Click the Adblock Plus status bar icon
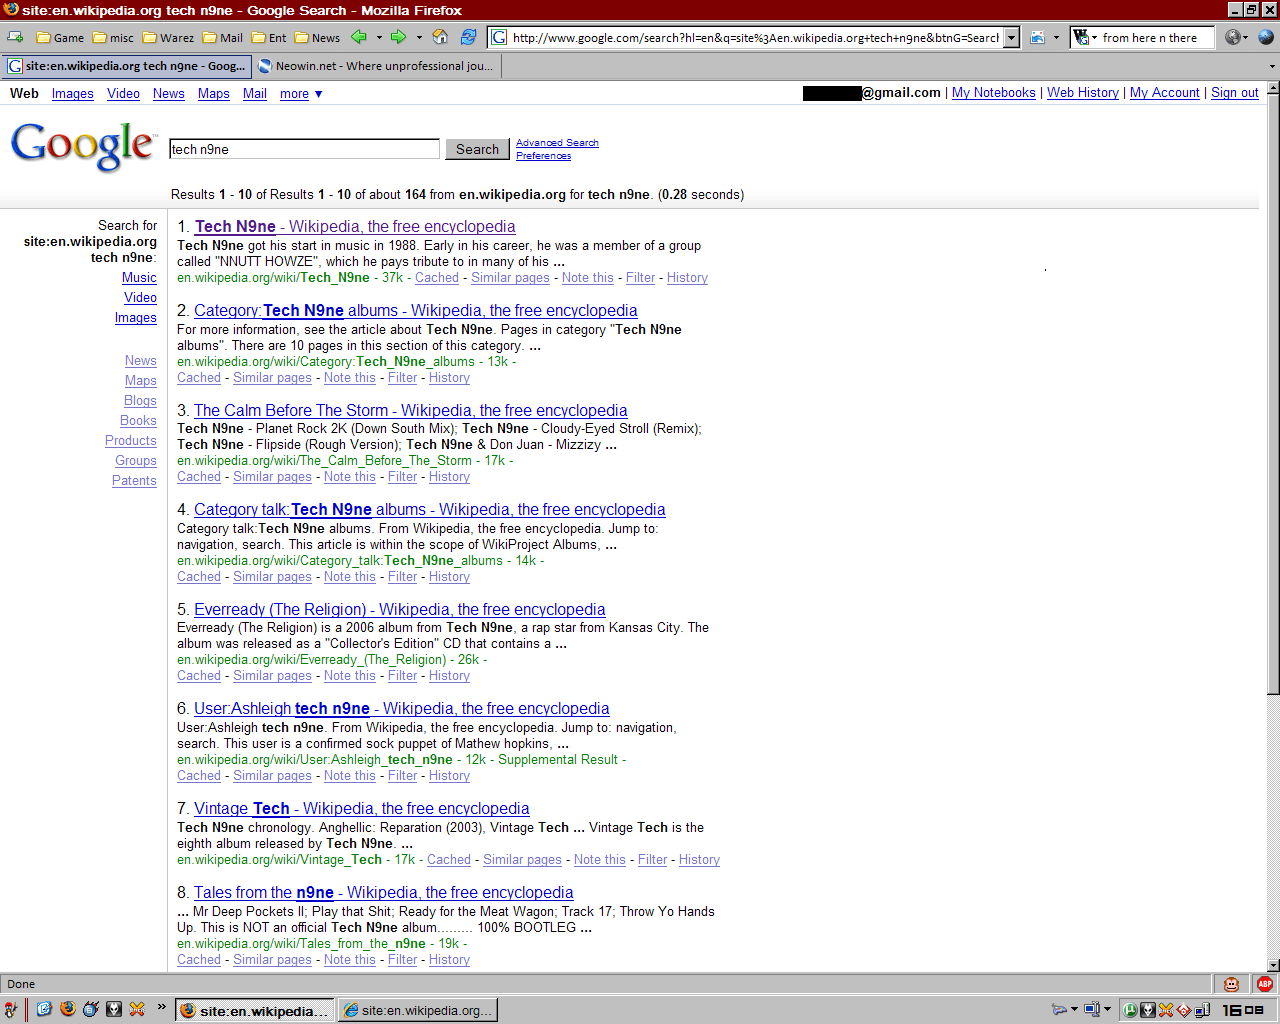 1265,984
